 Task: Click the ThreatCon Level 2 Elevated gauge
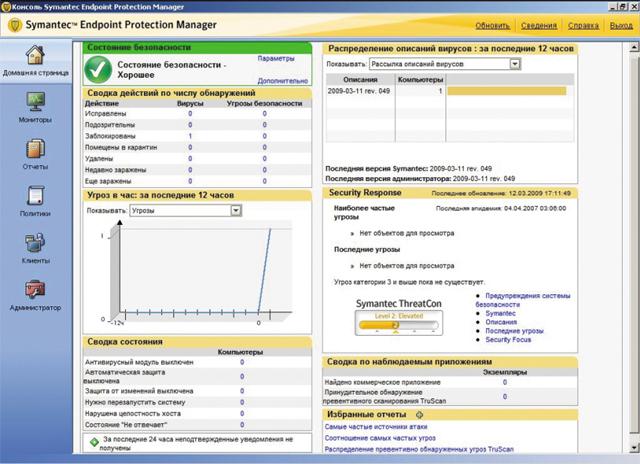398,323
